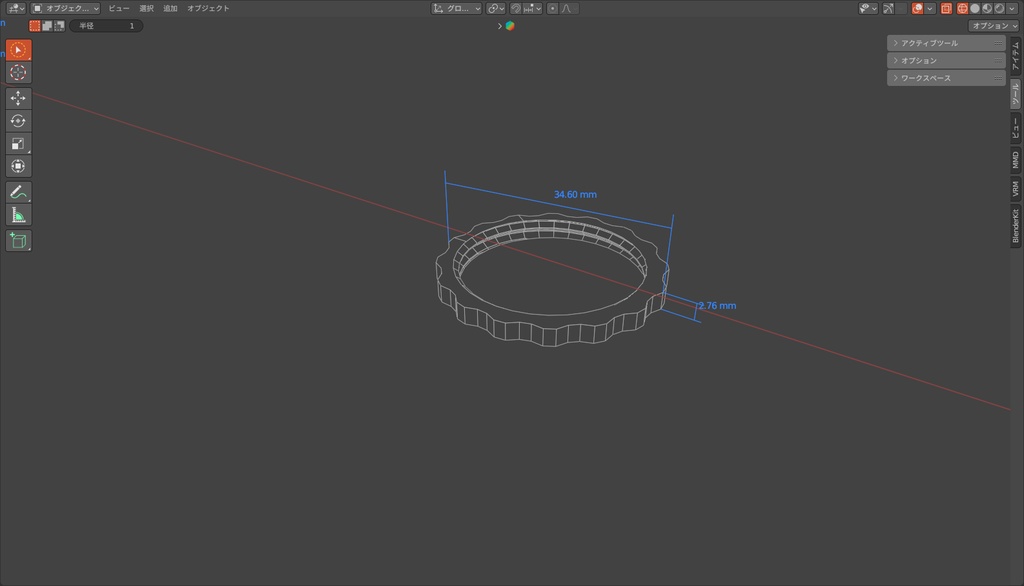Select the Select Box tool
Image resolution: width=1024 pixels, height=586 pixels.
18,50
